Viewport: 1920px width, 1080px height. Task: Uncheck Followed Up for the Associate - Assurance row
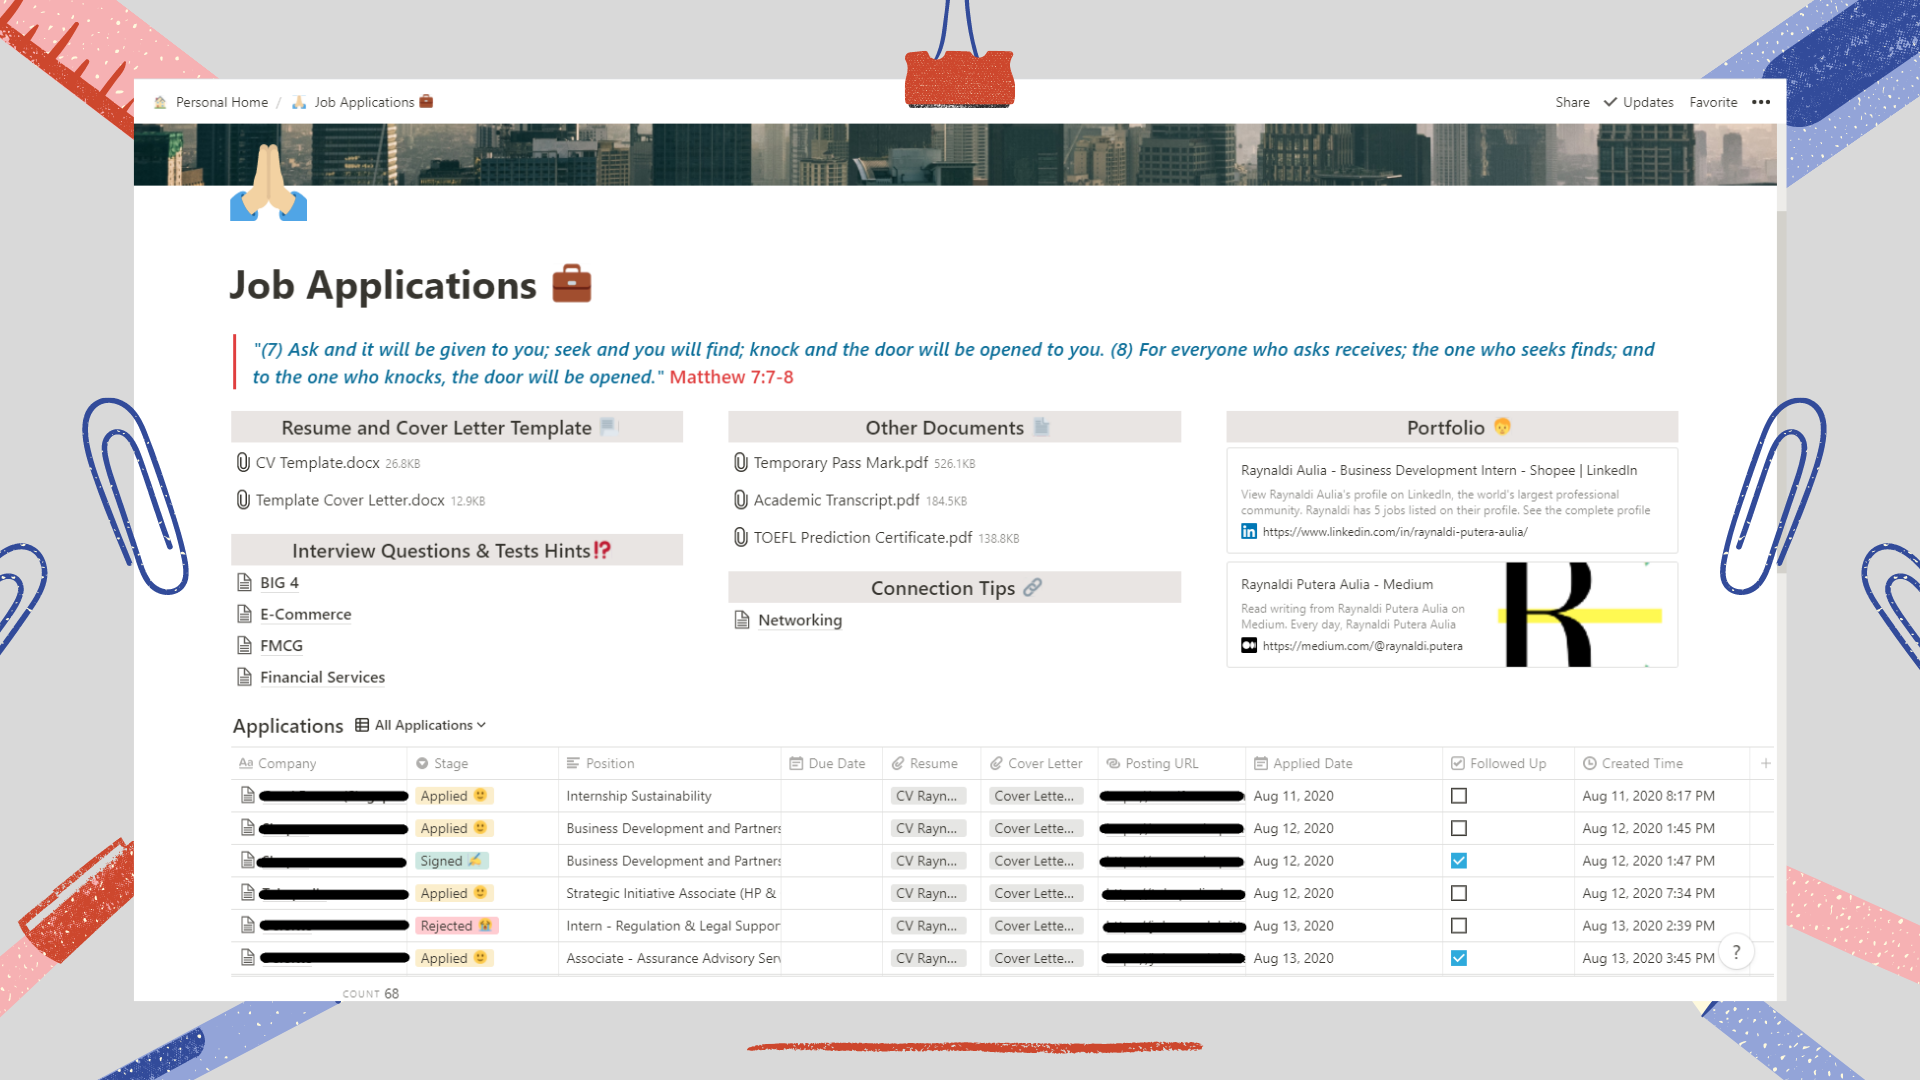pos(1458,957)
